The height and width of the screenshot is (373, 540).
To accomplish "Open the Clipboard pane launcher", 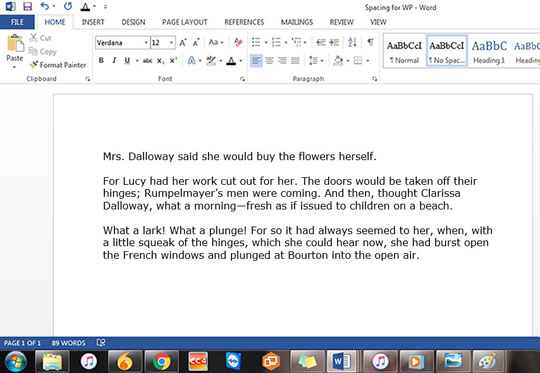I will point(88,79).
